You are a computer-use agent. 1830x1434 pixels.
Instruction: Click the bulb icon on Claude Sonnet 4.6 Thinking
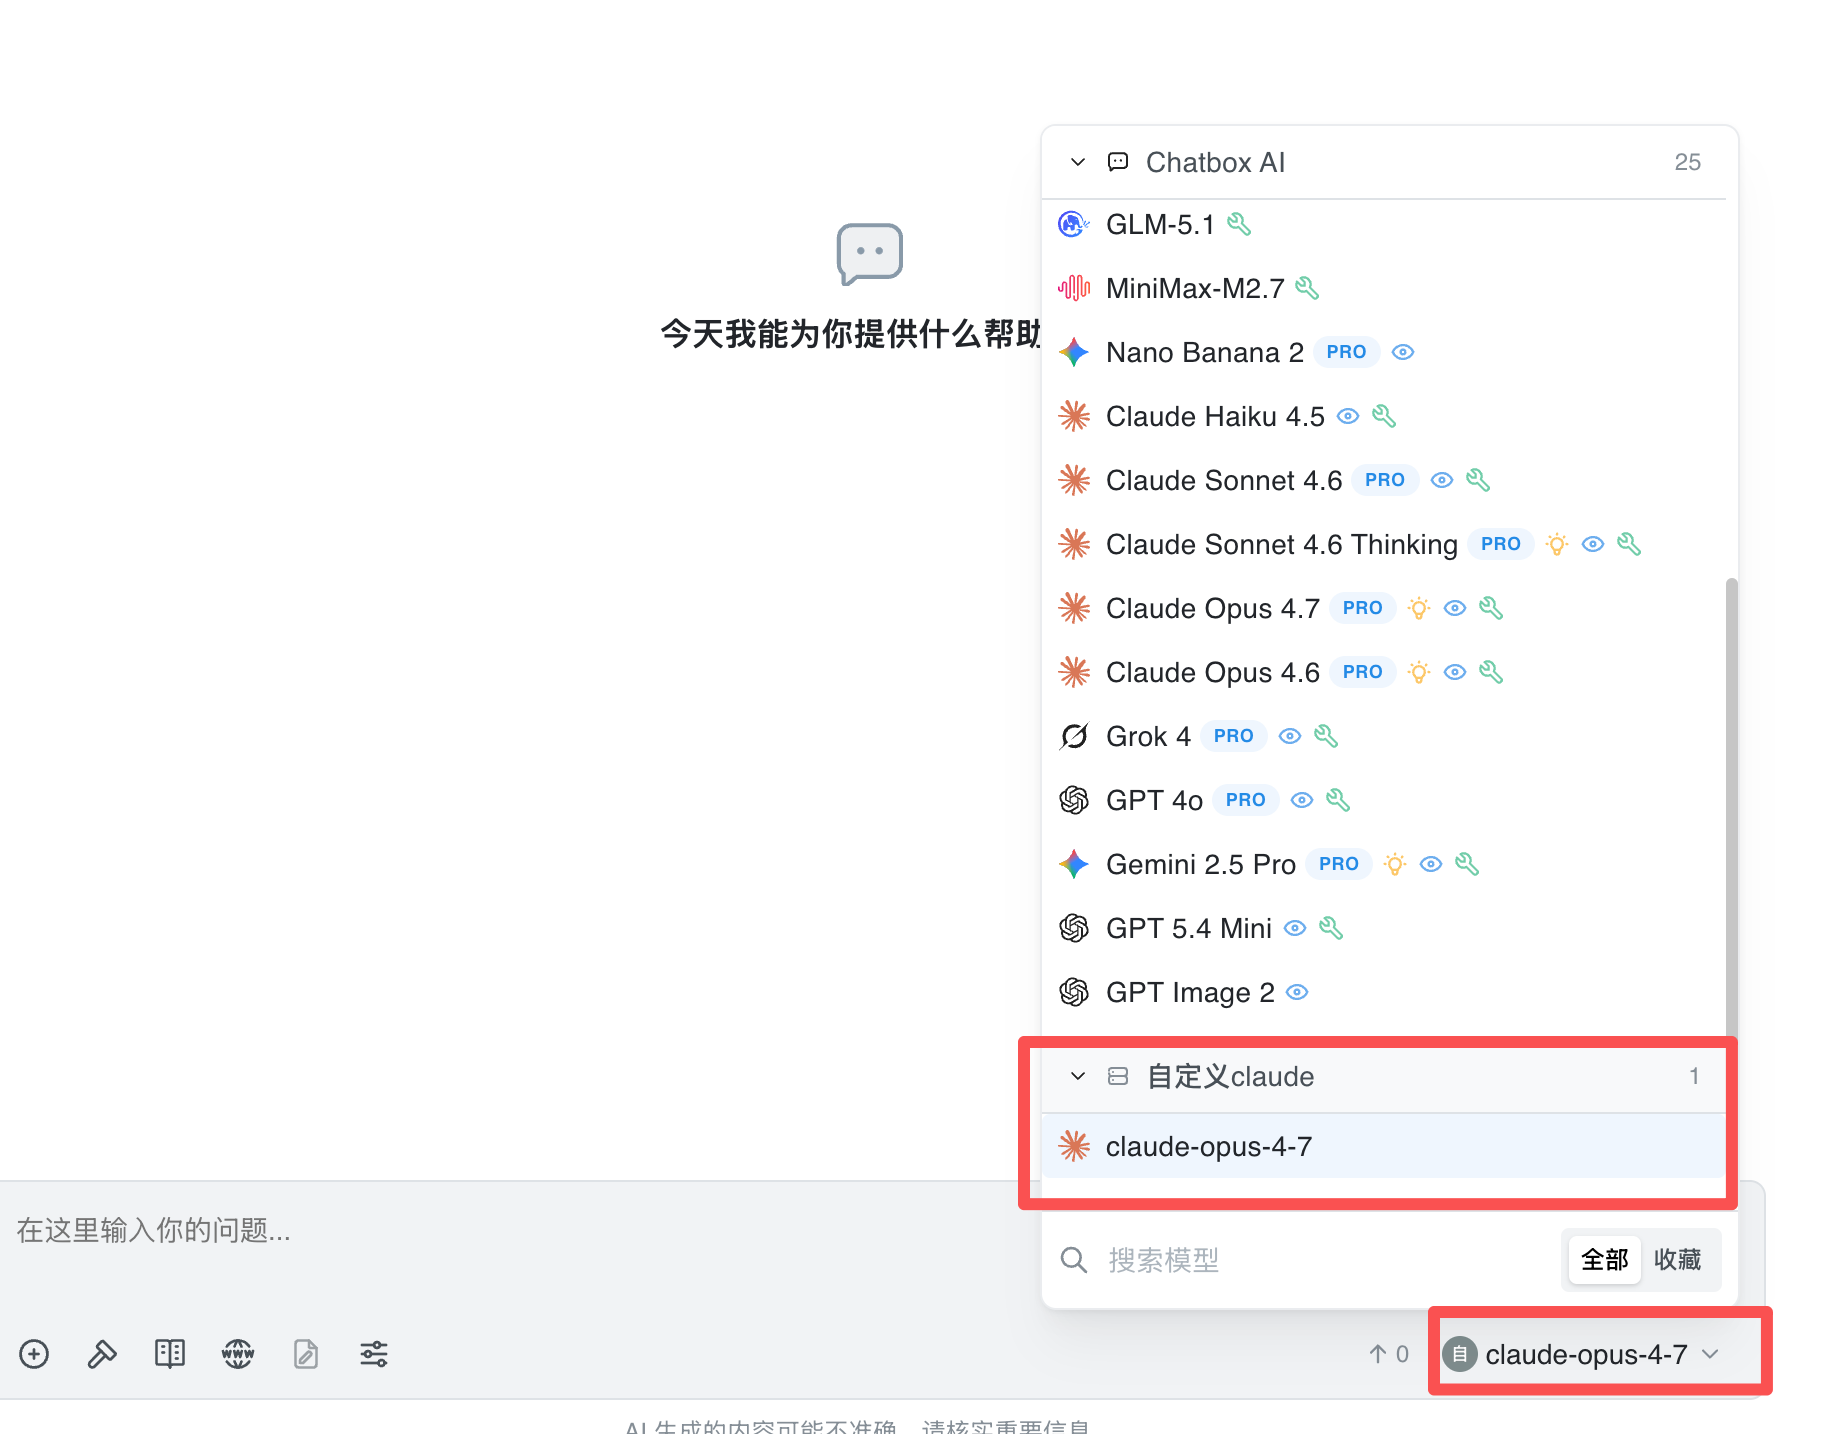coord(1557,544)
